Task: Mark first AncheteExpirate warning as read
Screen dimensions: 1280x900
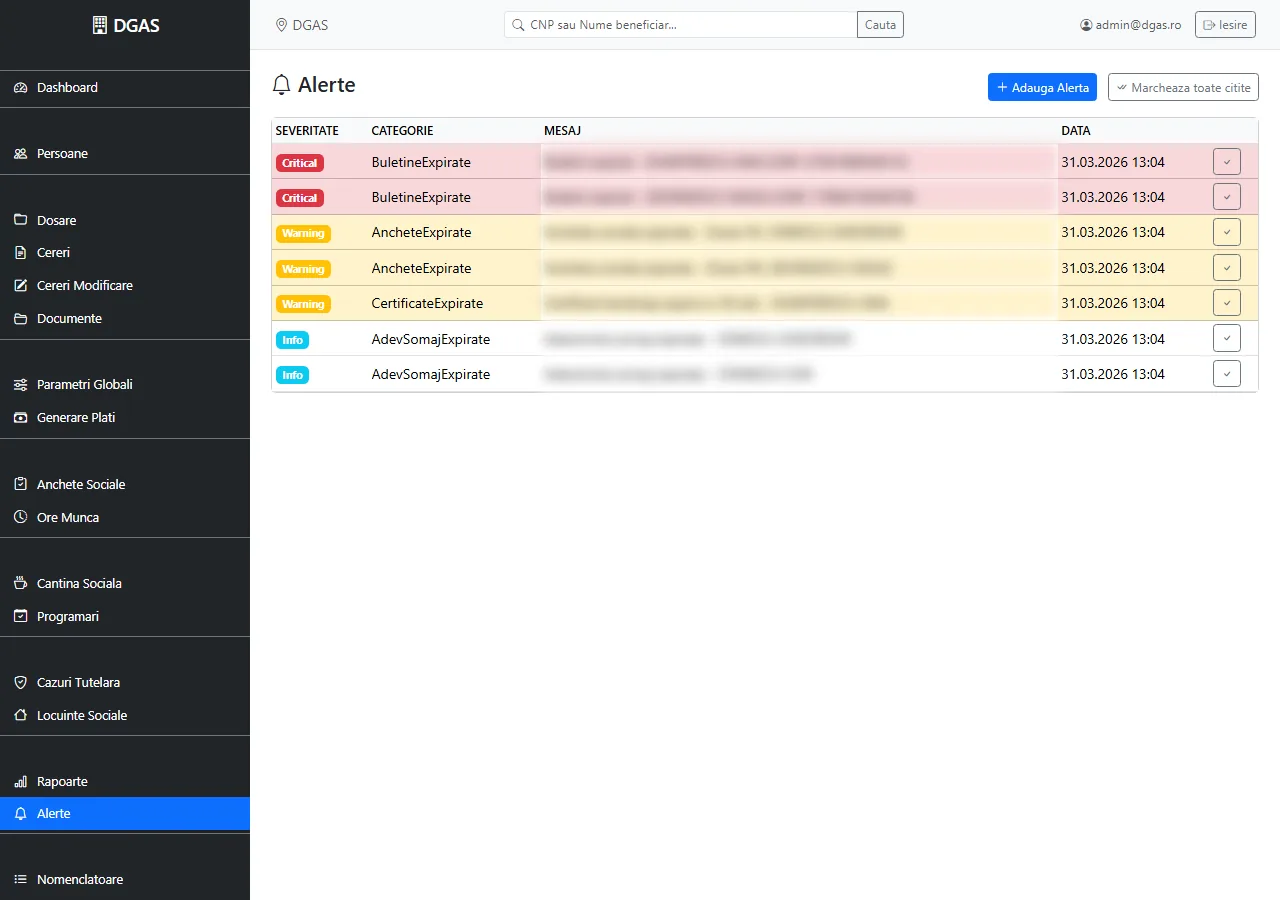Action: [1227, 232]
